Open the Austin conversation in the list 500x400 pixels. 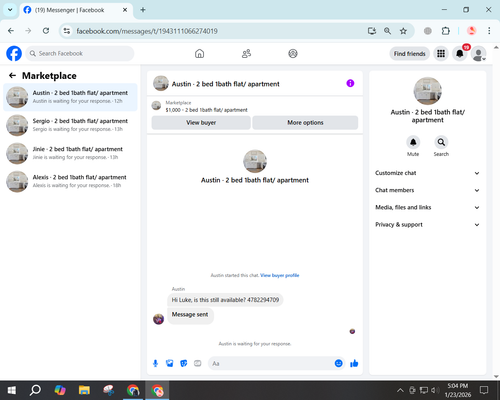point(70,97)
